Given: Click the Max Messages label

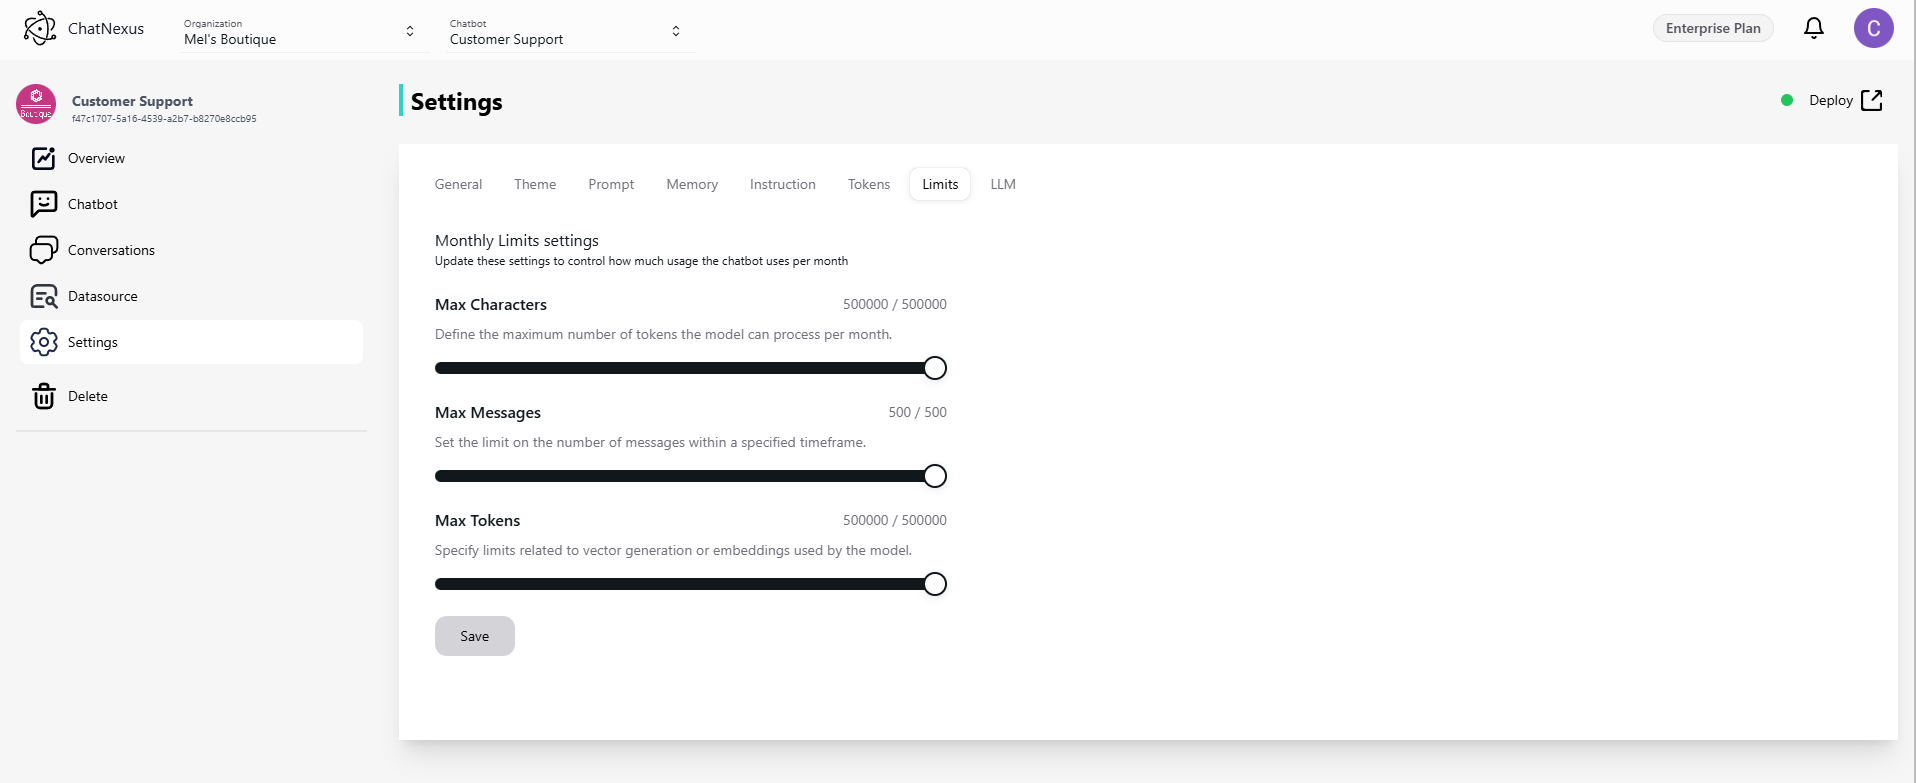Looking at the screenshot, I should coord(488,412).
